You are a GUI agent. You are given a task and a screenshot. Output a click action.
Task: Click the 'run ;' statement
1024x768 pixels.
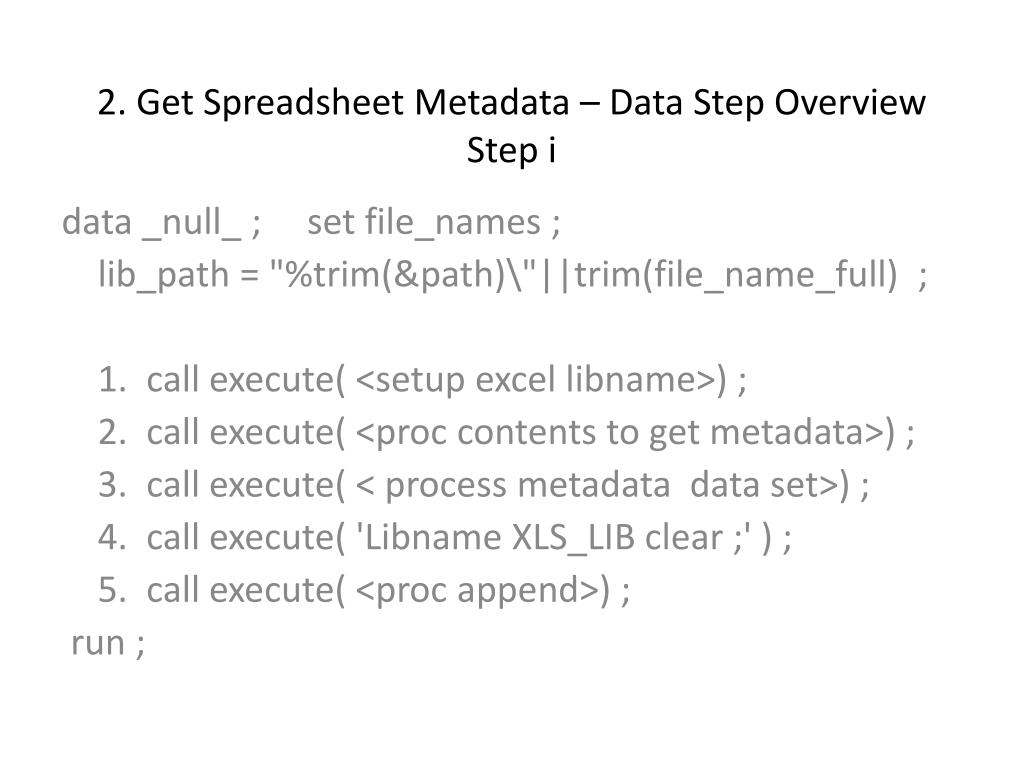pos(108,643)
